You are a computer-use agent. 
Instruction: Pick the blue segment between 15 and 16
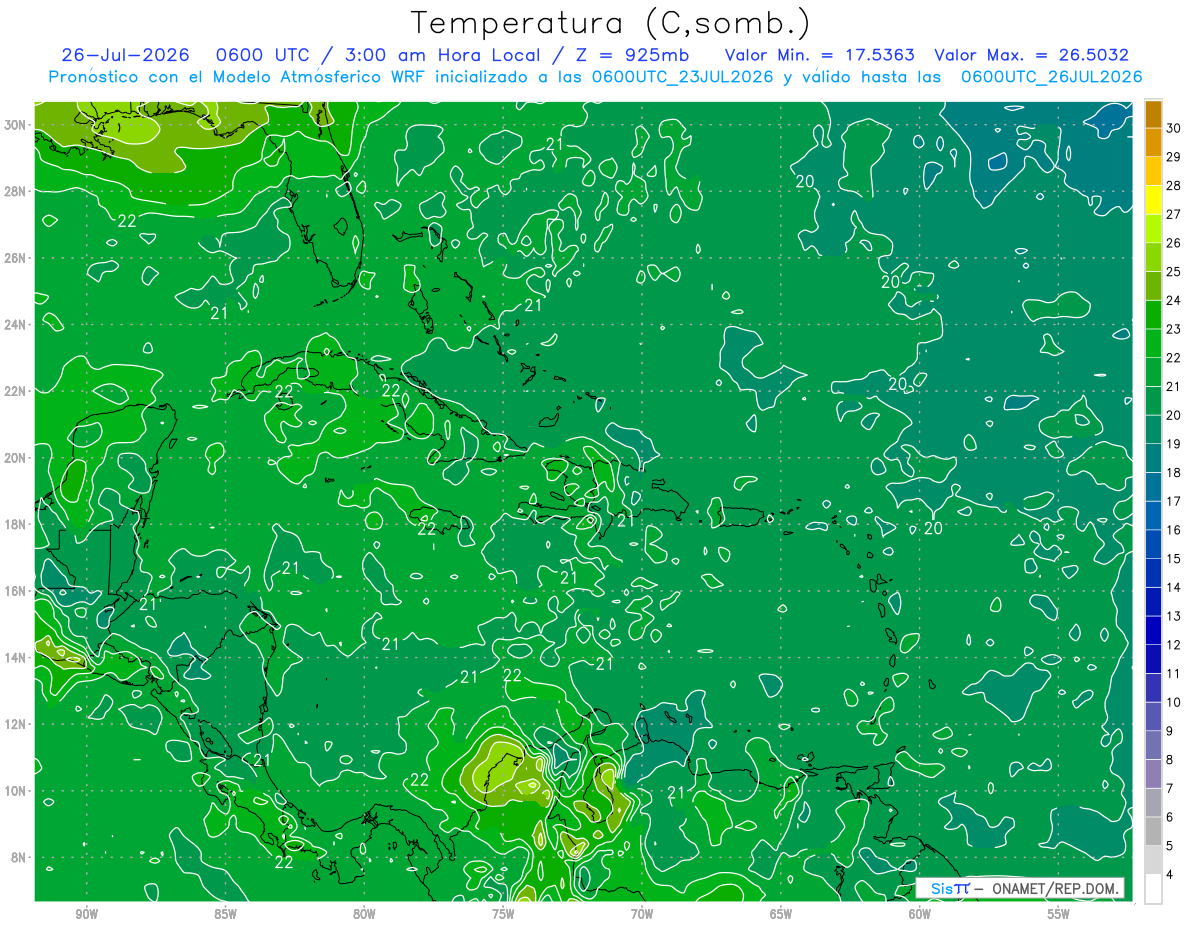pyautogui.click(x=1153, y=544)
